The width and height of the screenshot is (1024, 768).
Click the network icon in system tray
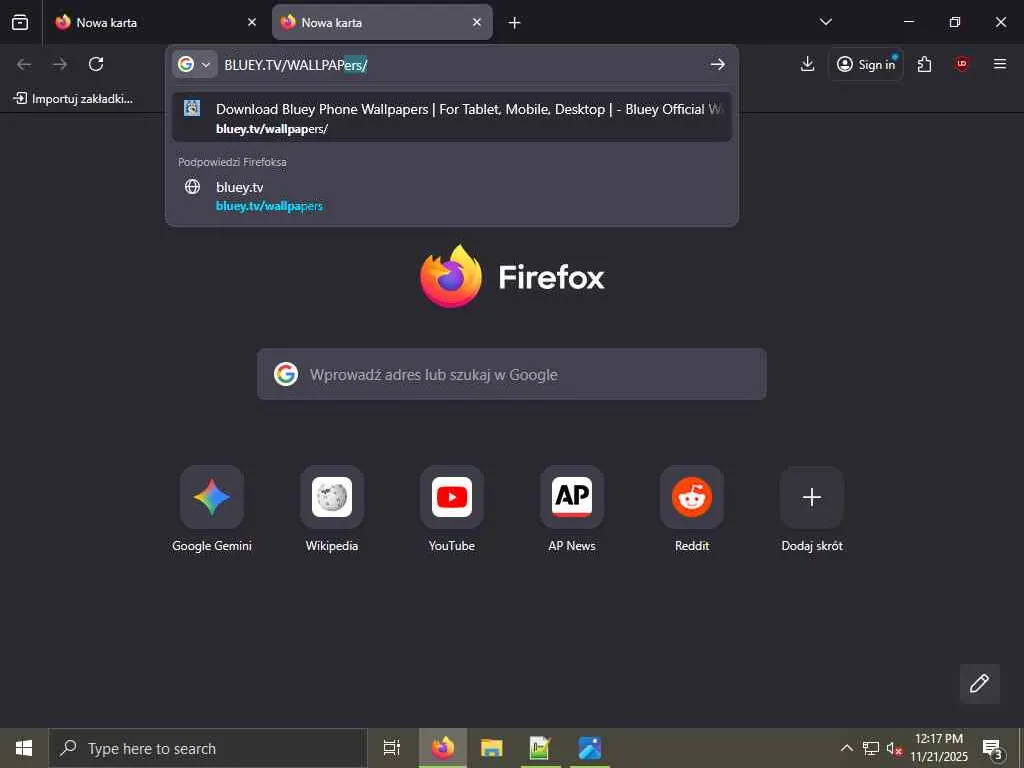coord(871,748)
